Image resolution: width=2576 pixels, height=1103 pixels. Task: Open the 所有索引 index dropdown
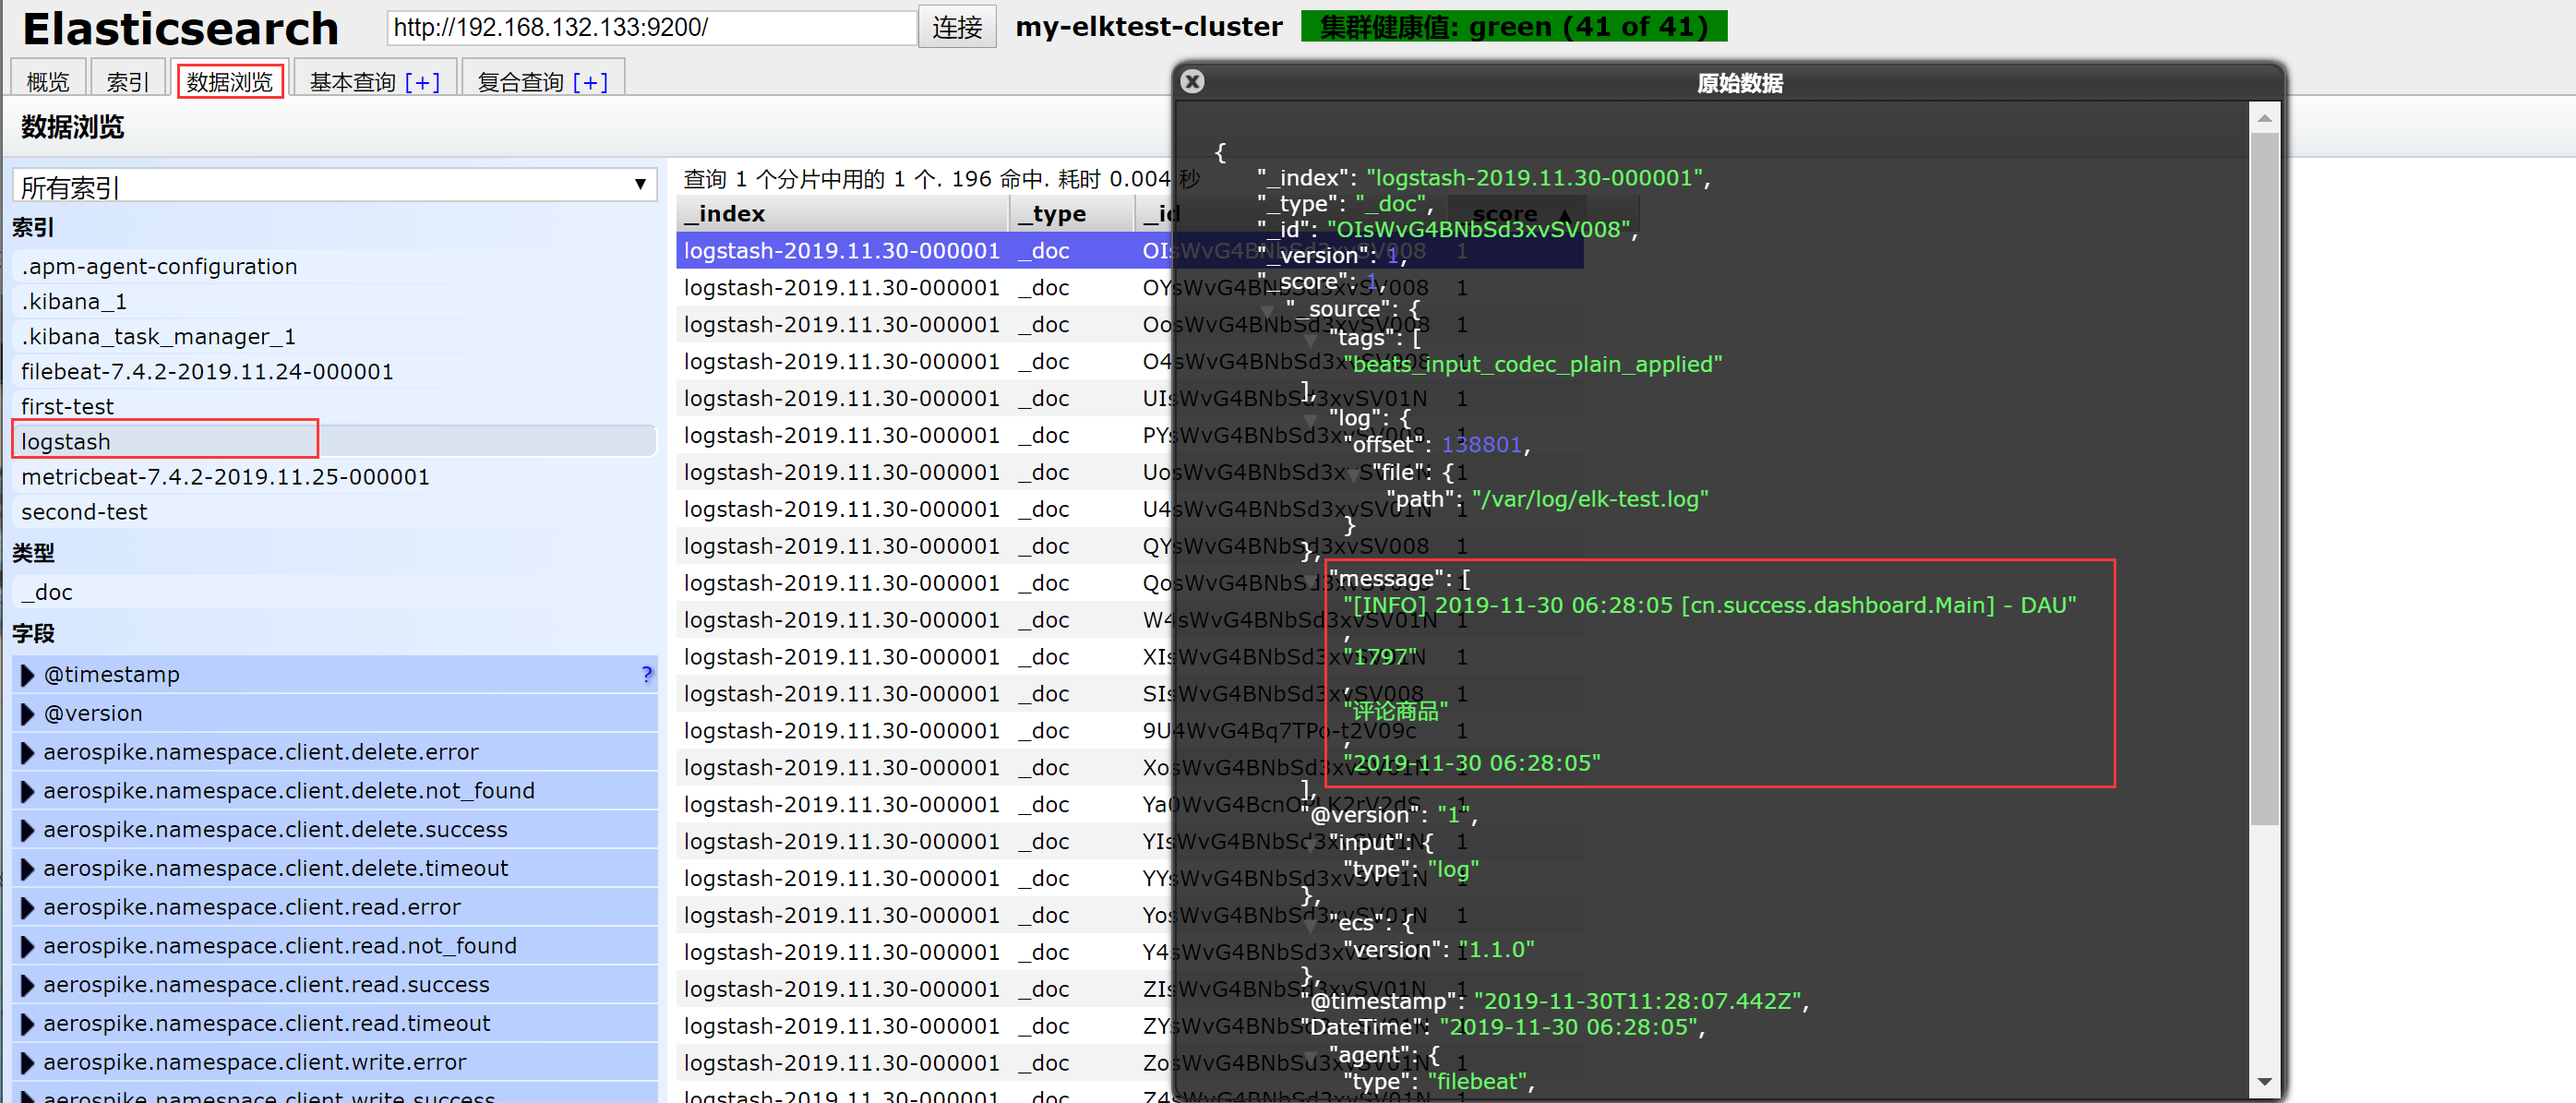[x=334, y=186]
